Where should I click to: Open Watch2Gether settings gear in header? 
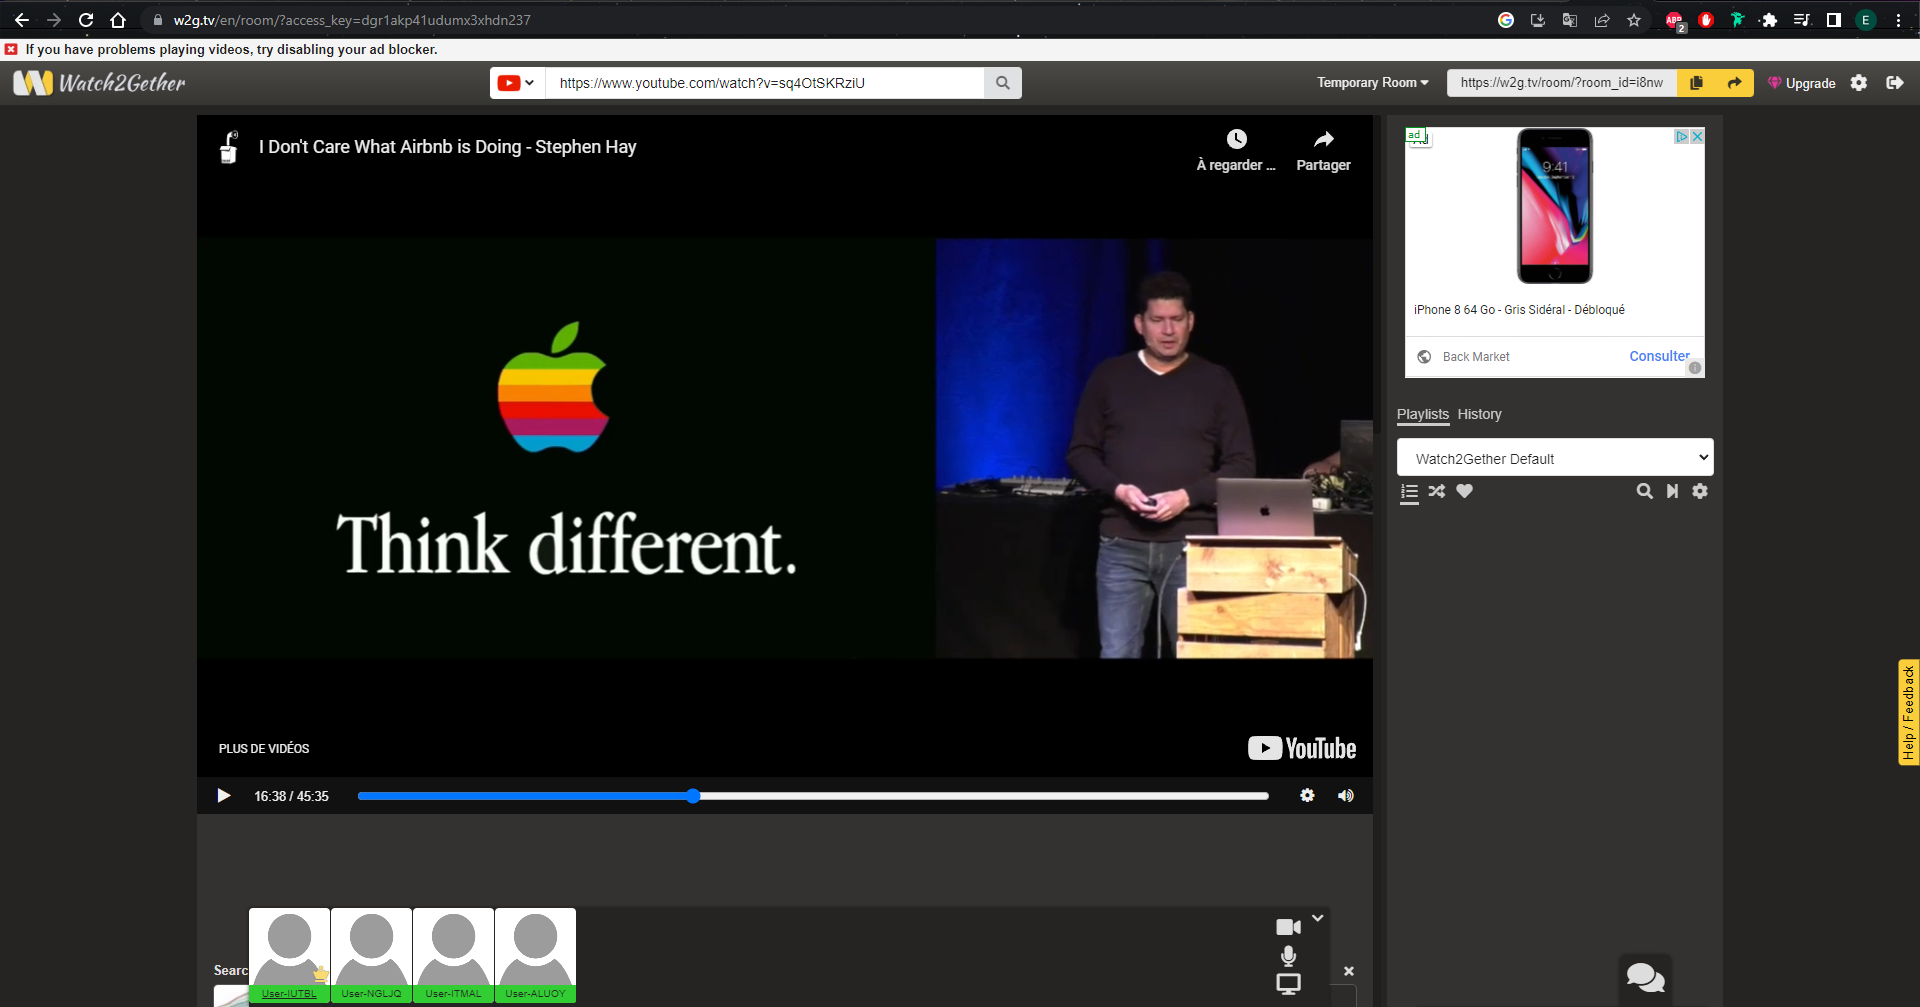point(1859,83)
